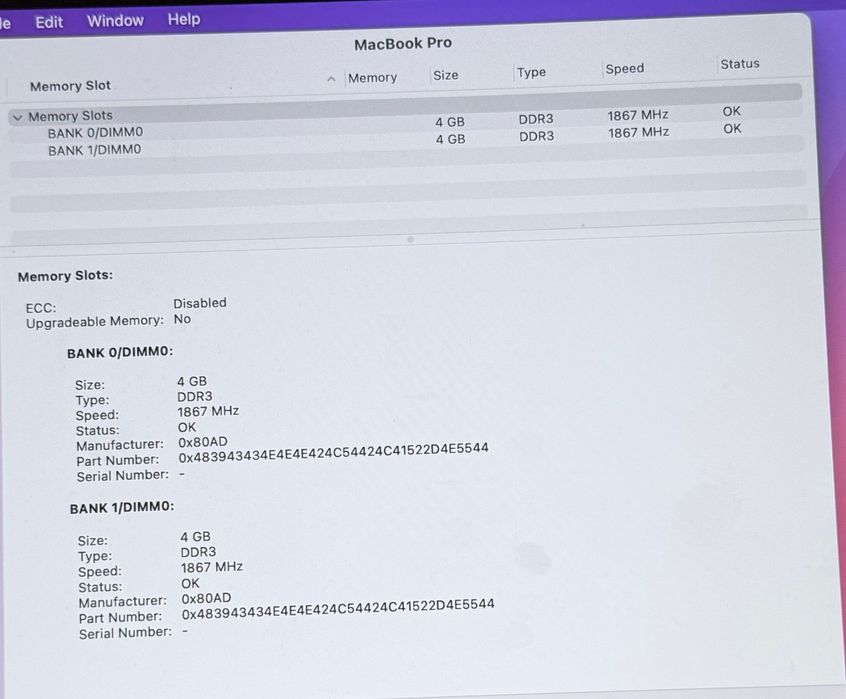This screenshot has width=846, height=699.
Task: Sort by Memory Slot column header
Action: point(70,86)
